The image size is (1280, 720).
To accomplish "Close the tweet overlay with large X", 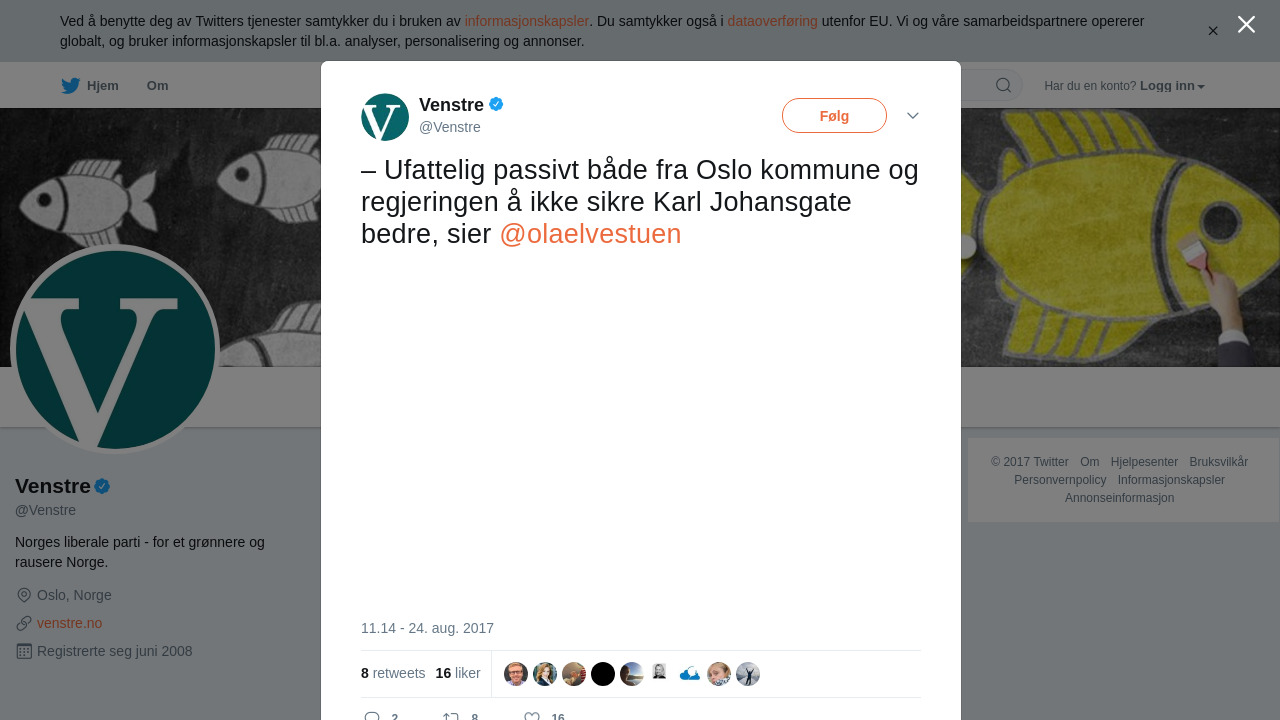I will [x=1246, y=24].
